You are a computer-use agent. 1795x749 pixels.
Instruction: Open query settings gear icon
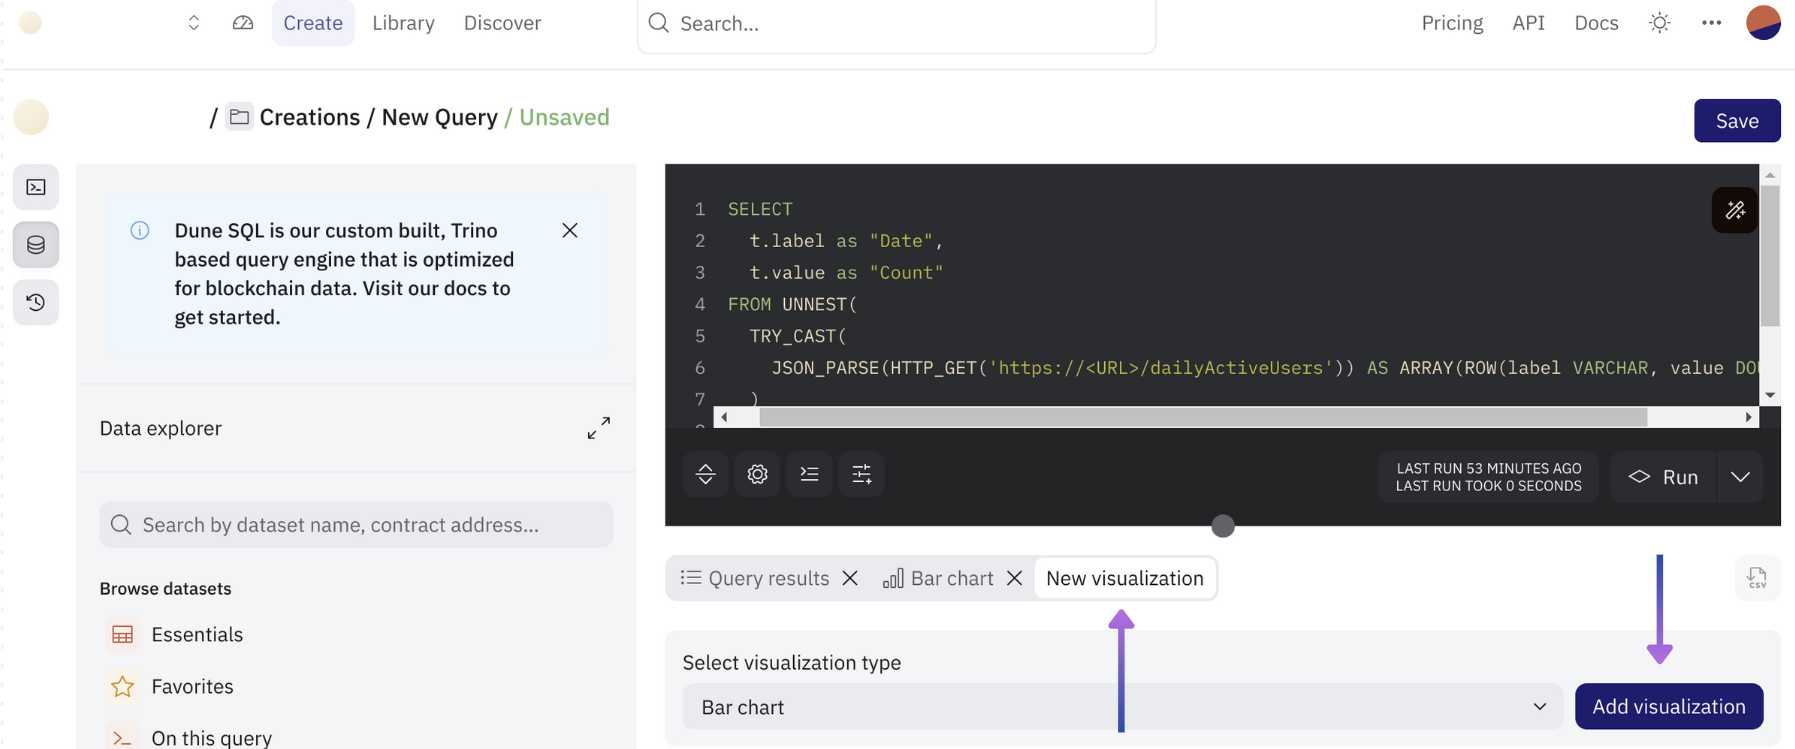(757, 474)
